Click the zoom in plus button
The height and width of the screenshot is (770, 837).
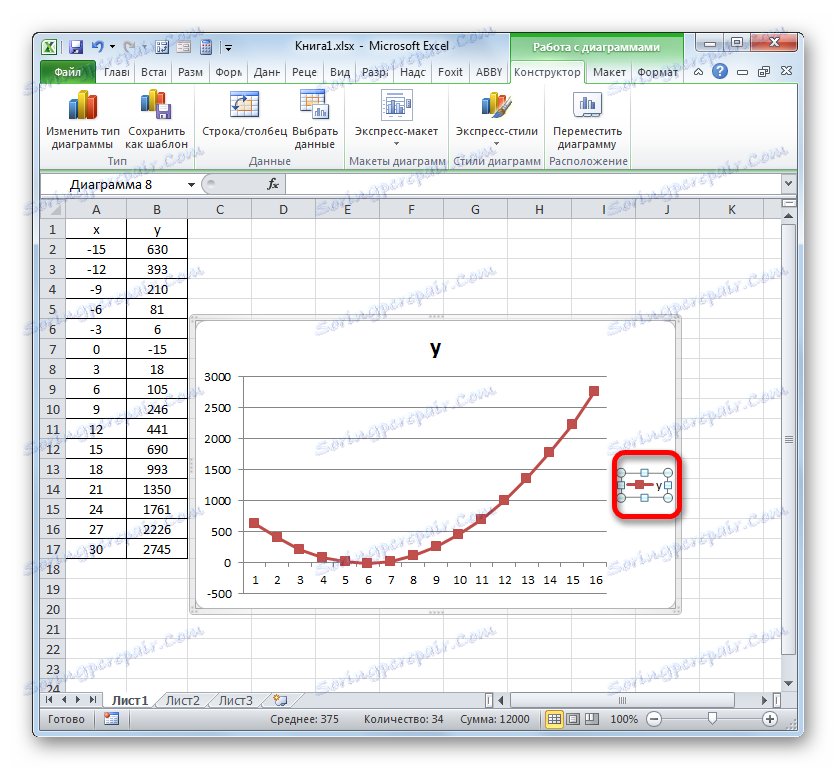coord(770,719)
